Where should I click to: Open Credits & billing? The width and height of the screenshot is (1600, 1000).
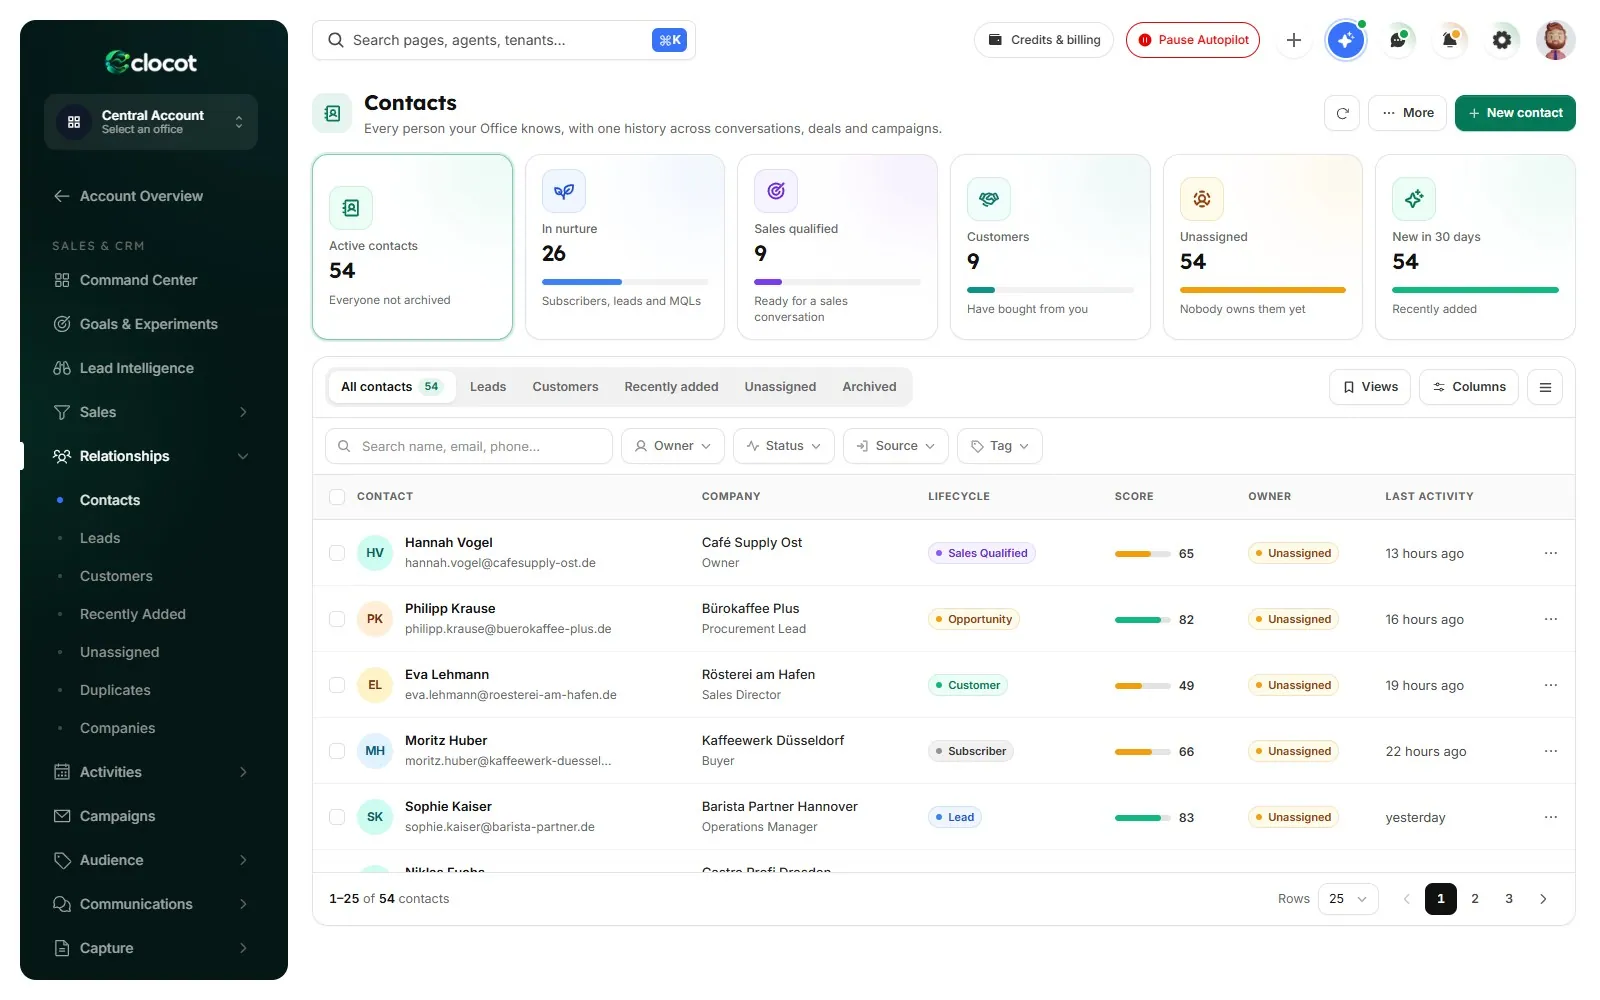point(1044,40)
